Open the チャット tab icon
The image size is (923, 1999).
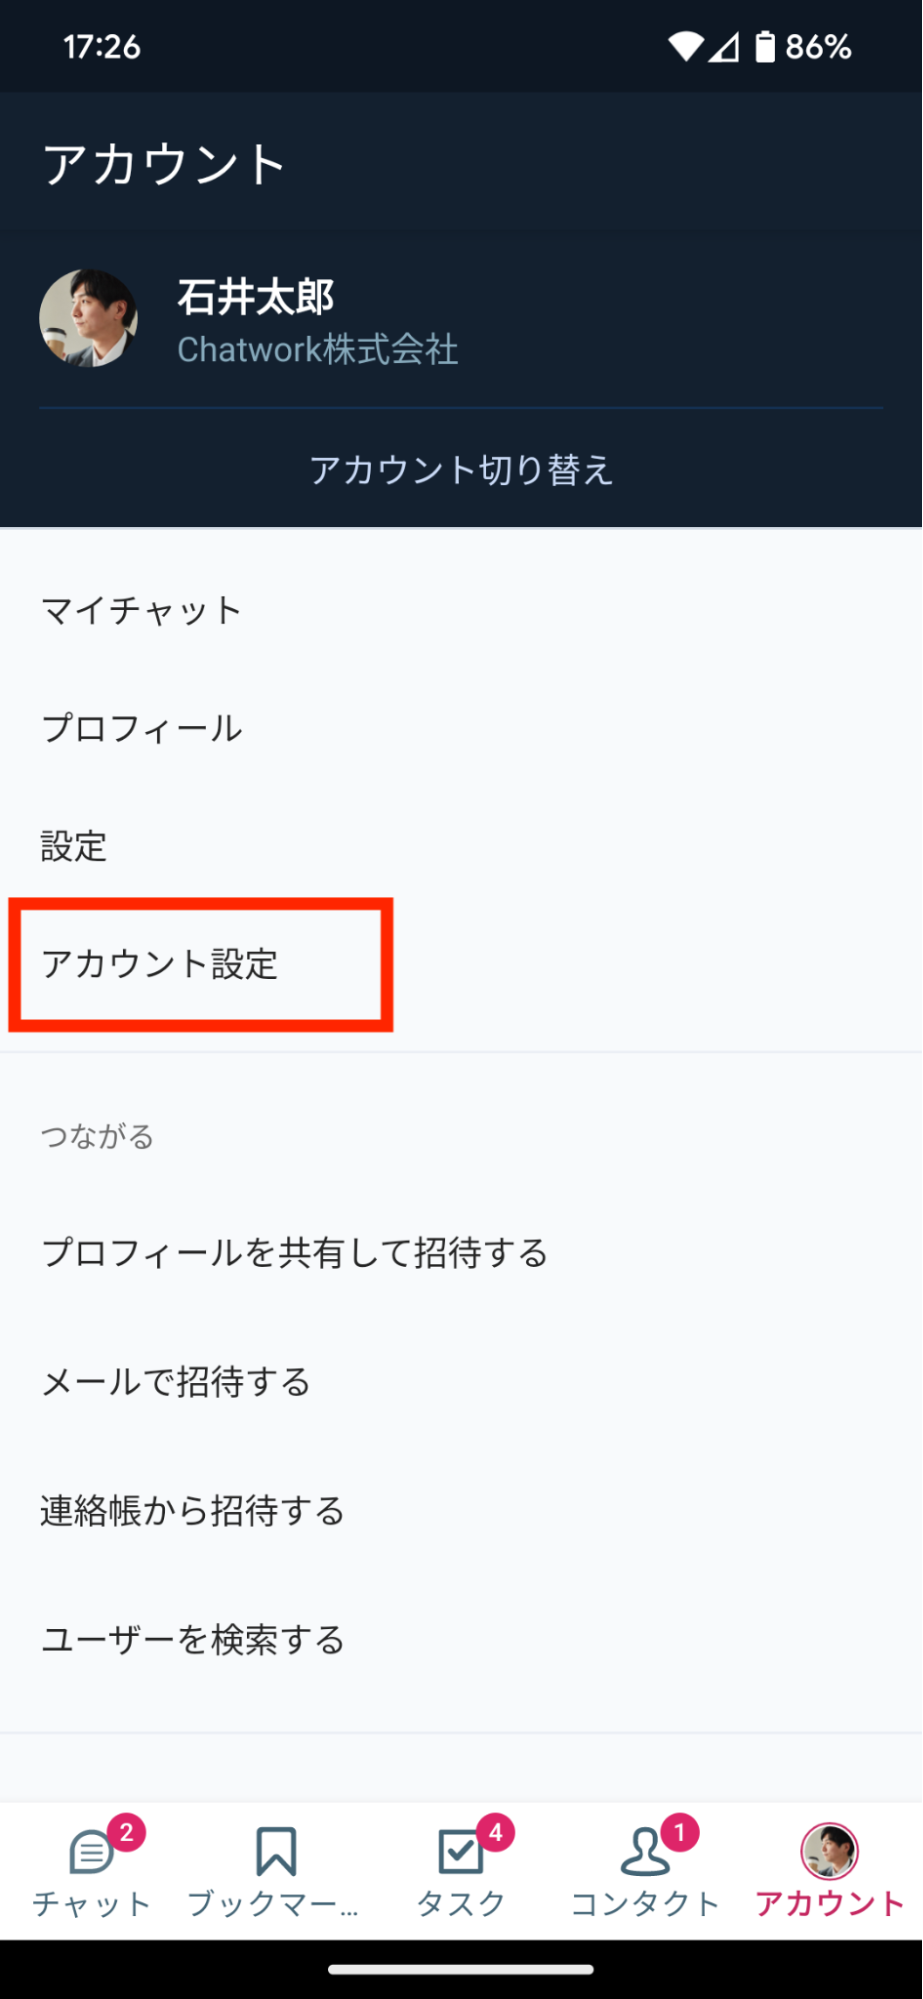91,1851
